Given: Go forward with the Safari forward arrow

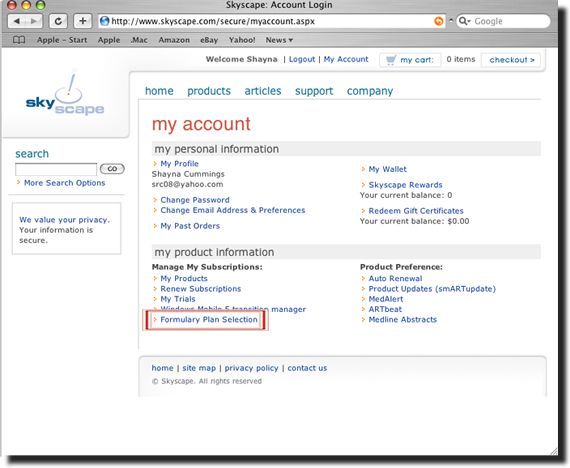Looking at the screenshot, I should pos(34,21).
